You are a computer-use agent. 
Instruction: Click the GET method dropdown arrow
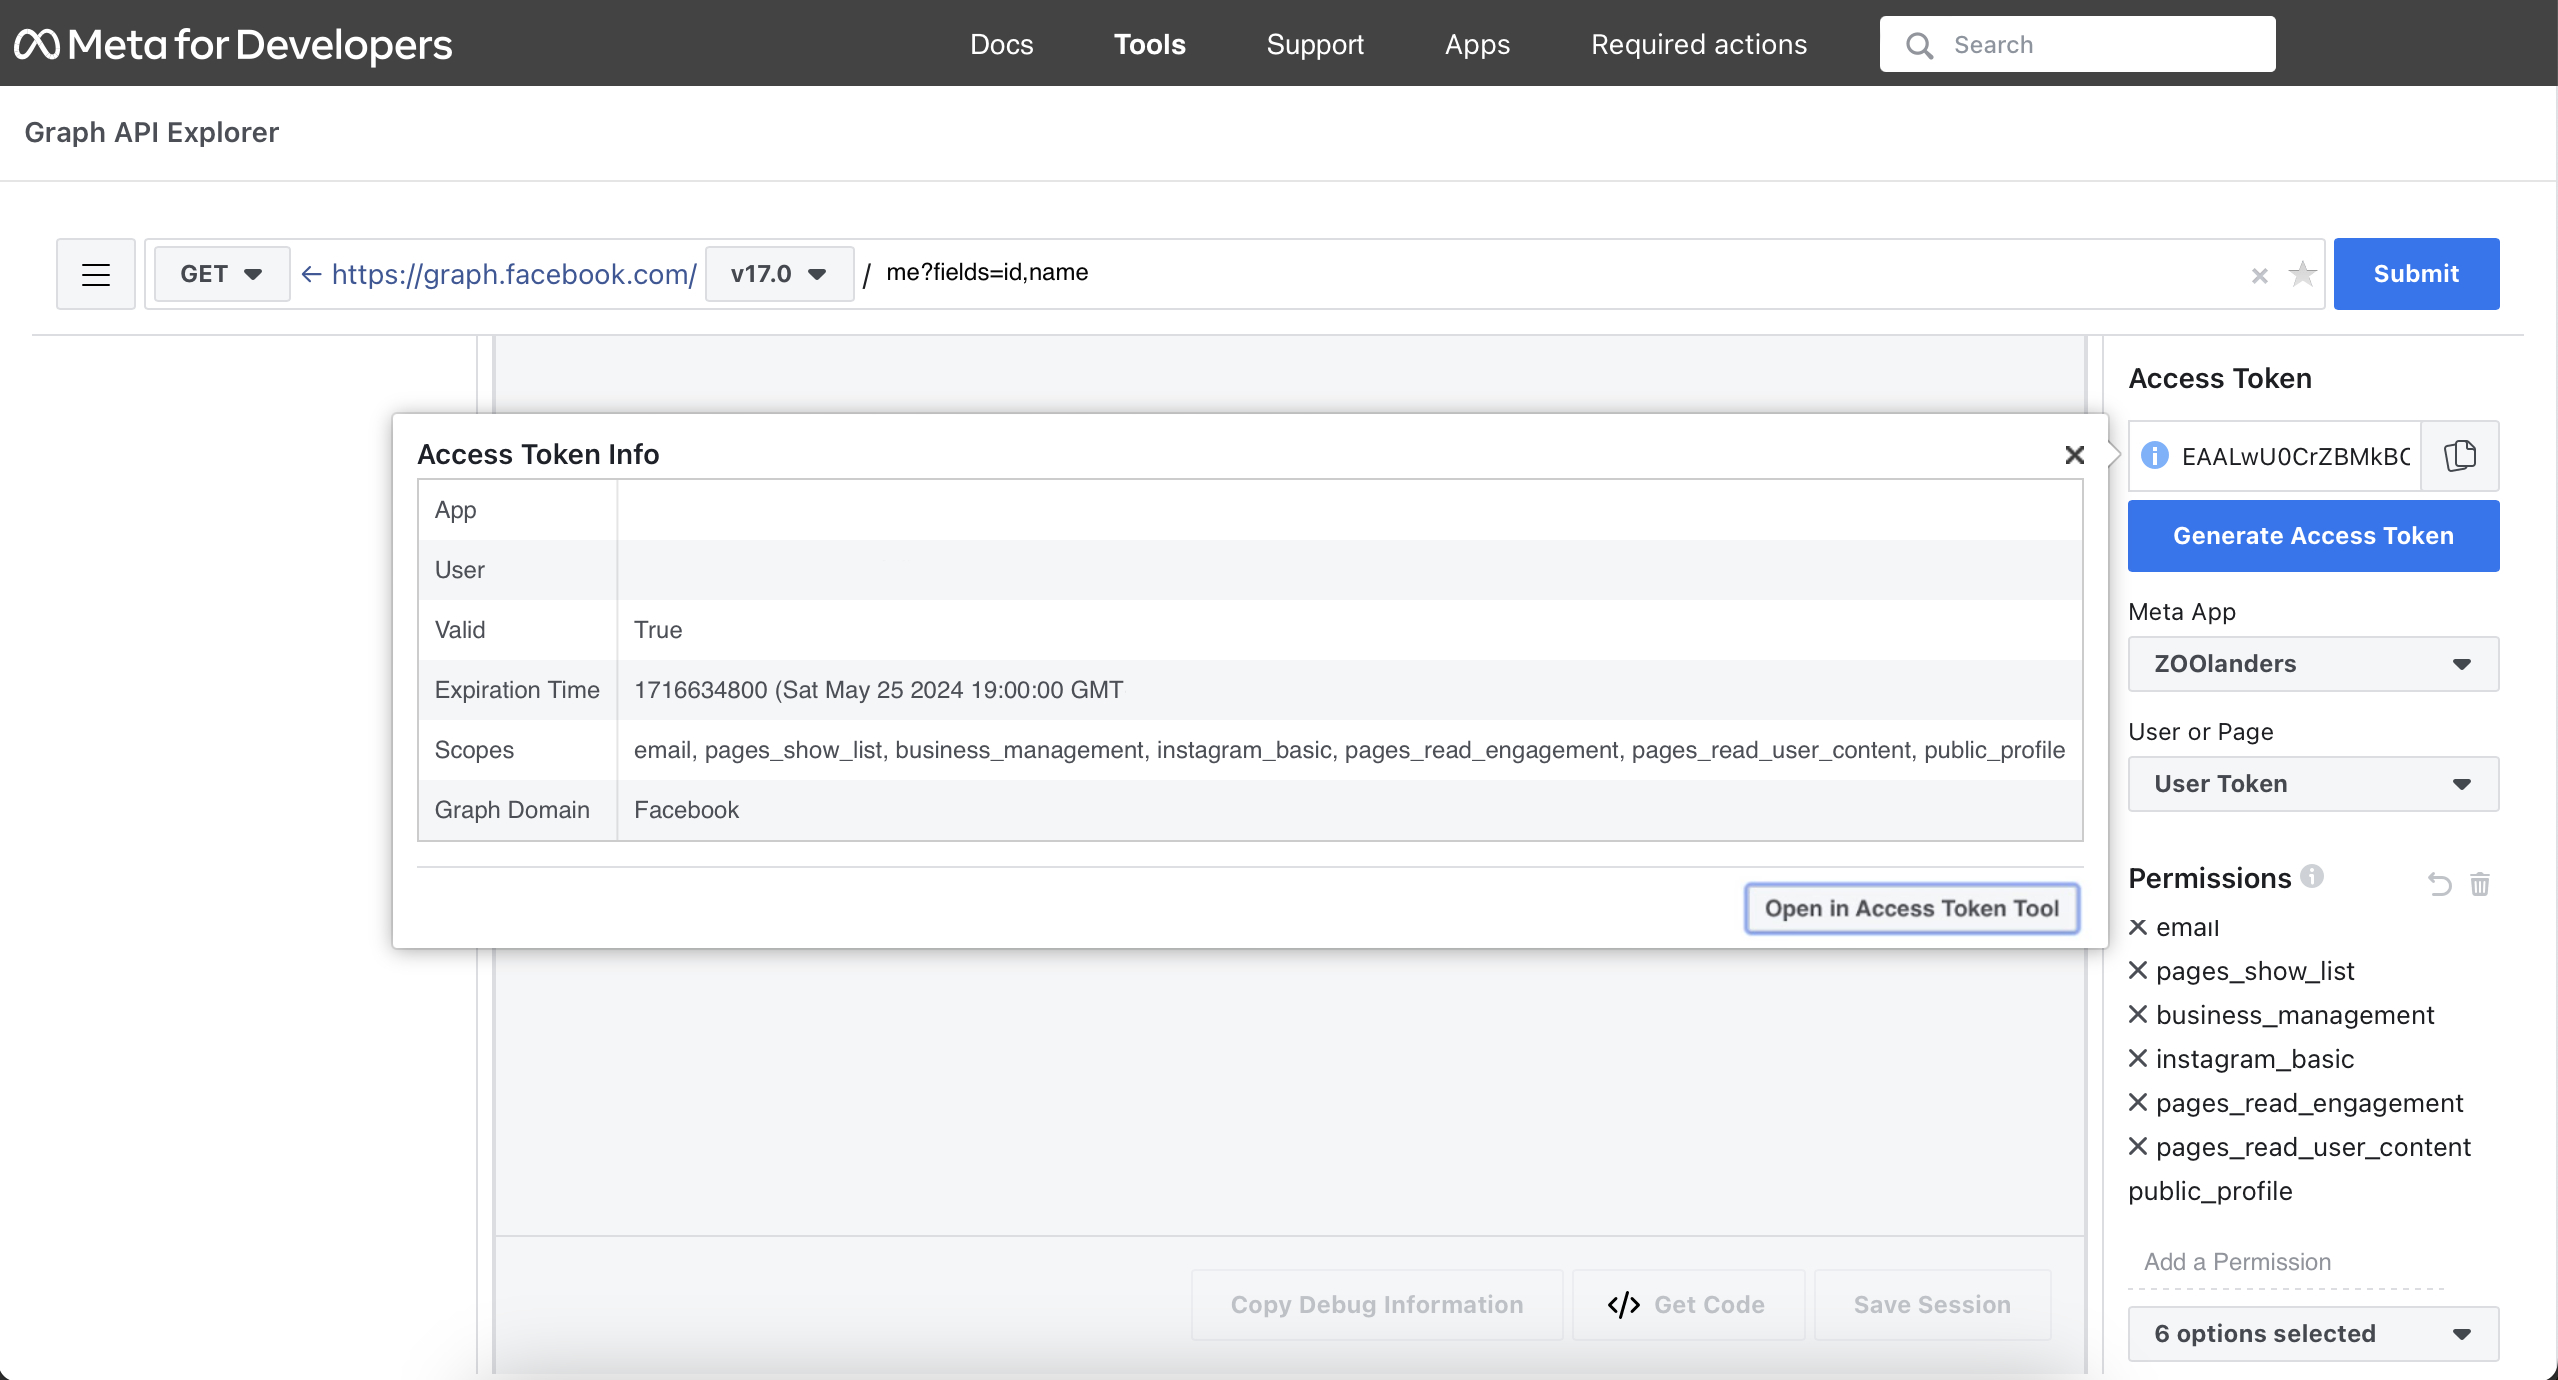click(x=253, y=274)
